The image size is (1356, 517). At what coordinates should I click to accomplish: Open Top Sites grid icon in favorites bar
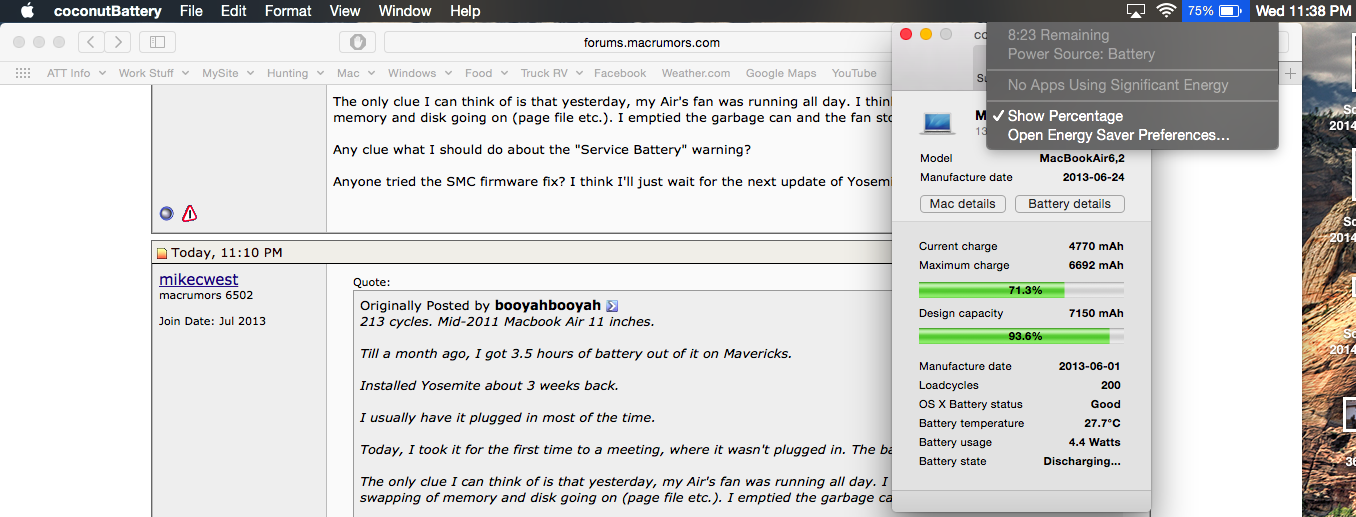(x=23, y=73)
